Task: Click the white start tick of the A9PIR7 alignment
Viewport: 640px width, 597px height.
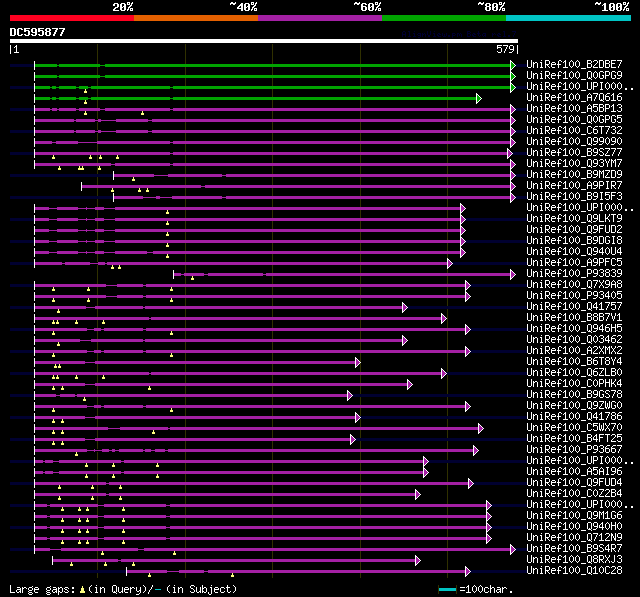Action: point(82,186)
